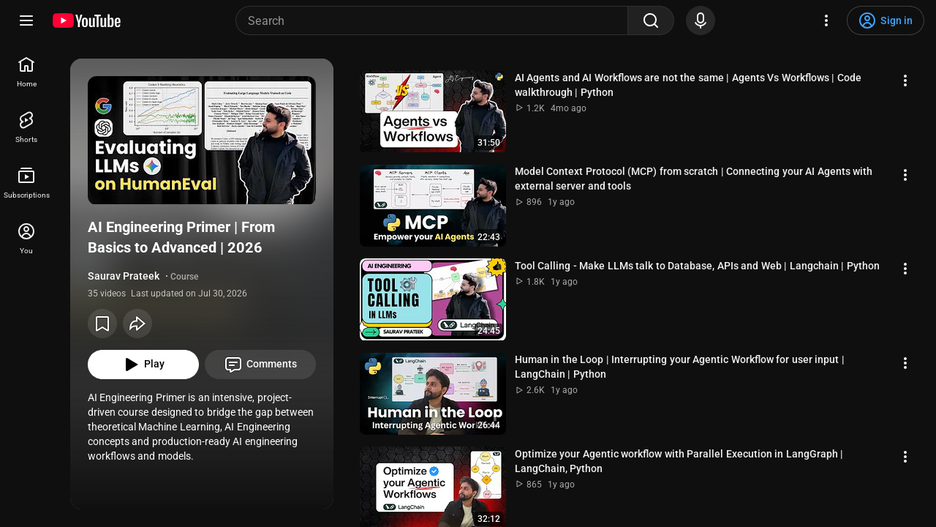Click the Evaluating LLMs playlist cover thumbnail

(202, 140)
